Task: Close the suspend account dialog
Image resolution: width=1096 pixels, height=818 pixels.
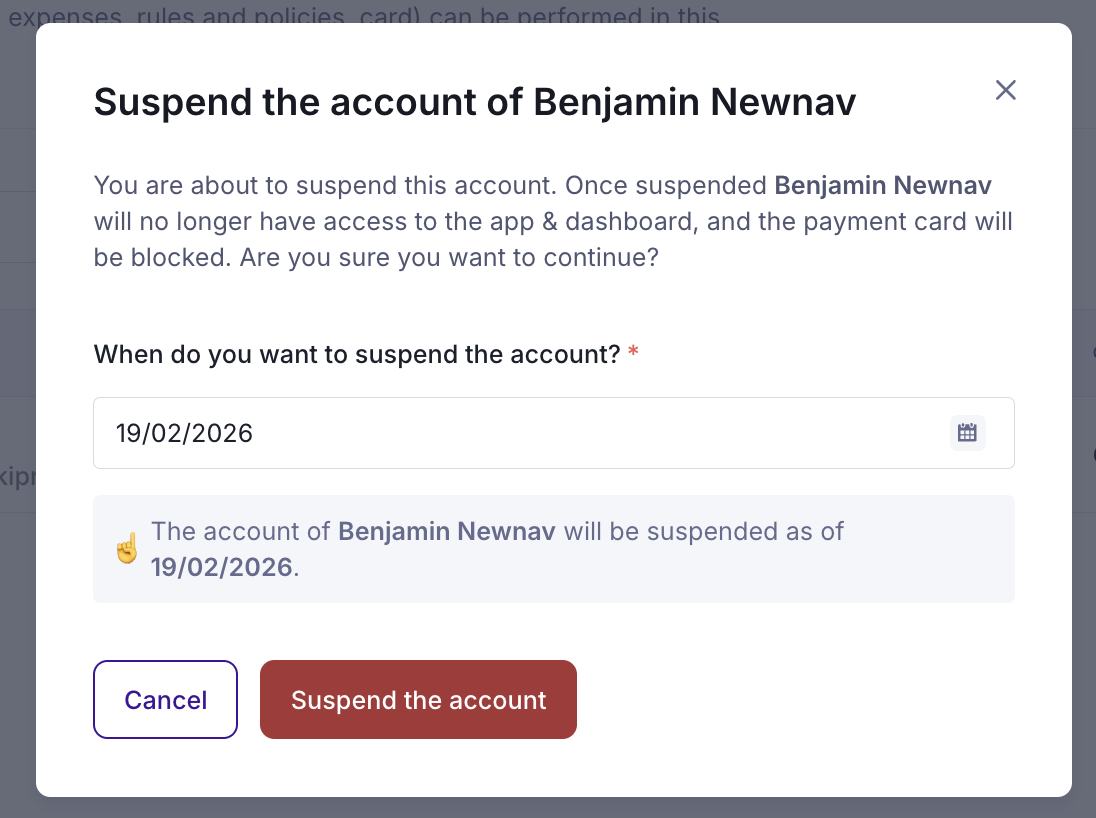Action: coord(1005,90)
